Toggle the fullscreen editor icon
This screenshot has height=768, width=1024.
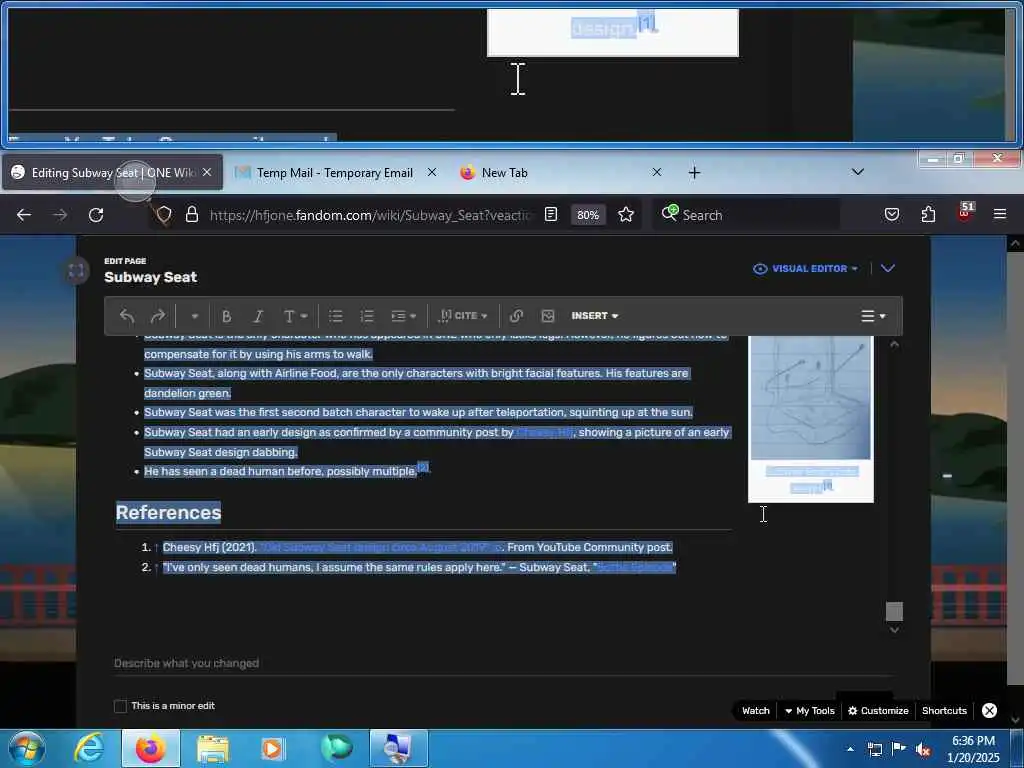coord(76,270)
